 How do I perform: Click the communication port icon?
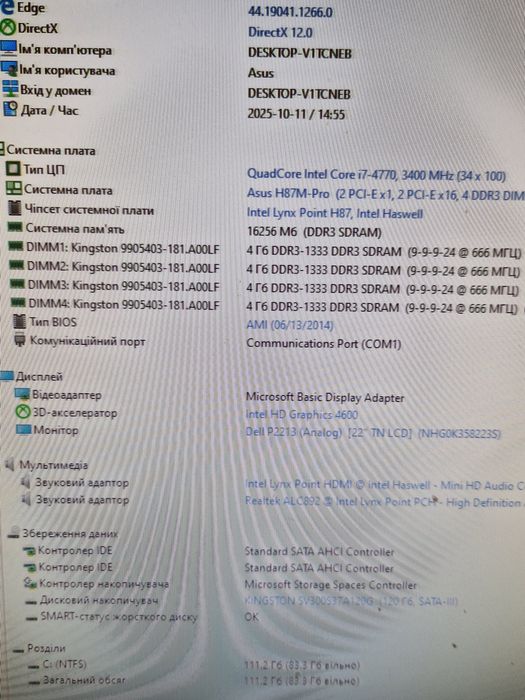point(20,341)
